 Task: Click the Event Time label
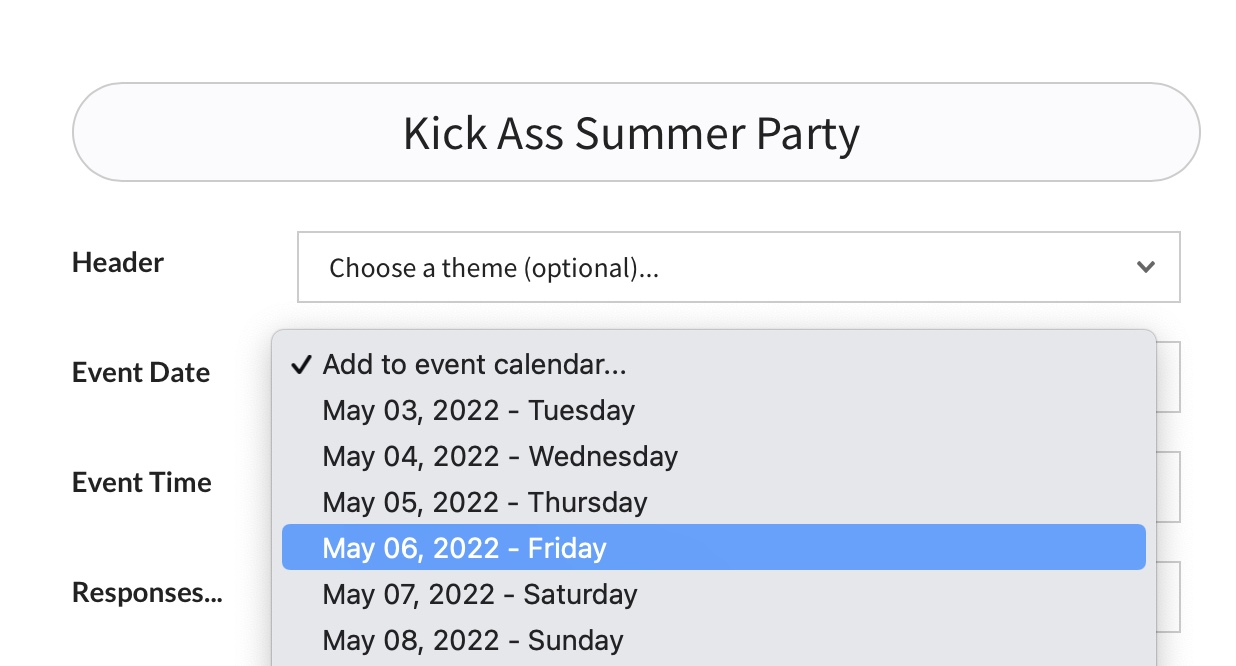coord(142,483)
